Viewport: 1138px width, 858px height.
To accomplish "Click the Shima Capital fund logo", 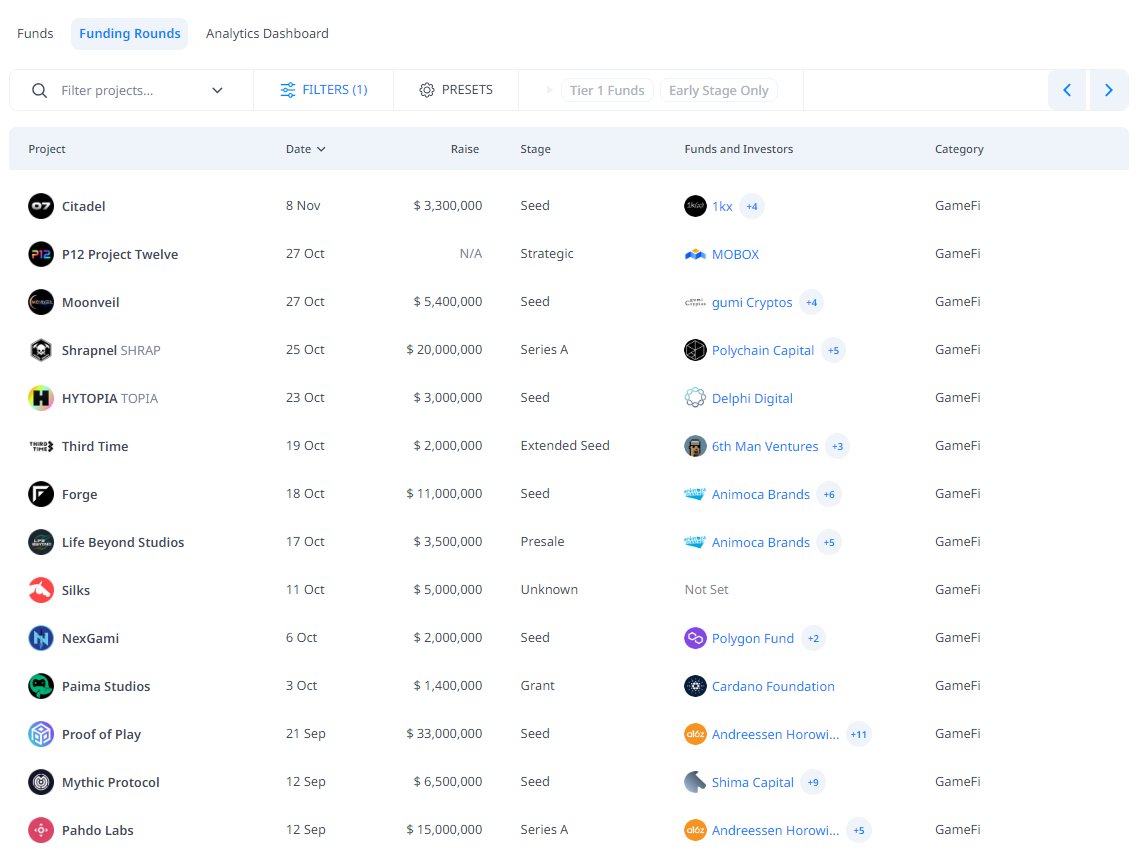I will coord(695,782).
